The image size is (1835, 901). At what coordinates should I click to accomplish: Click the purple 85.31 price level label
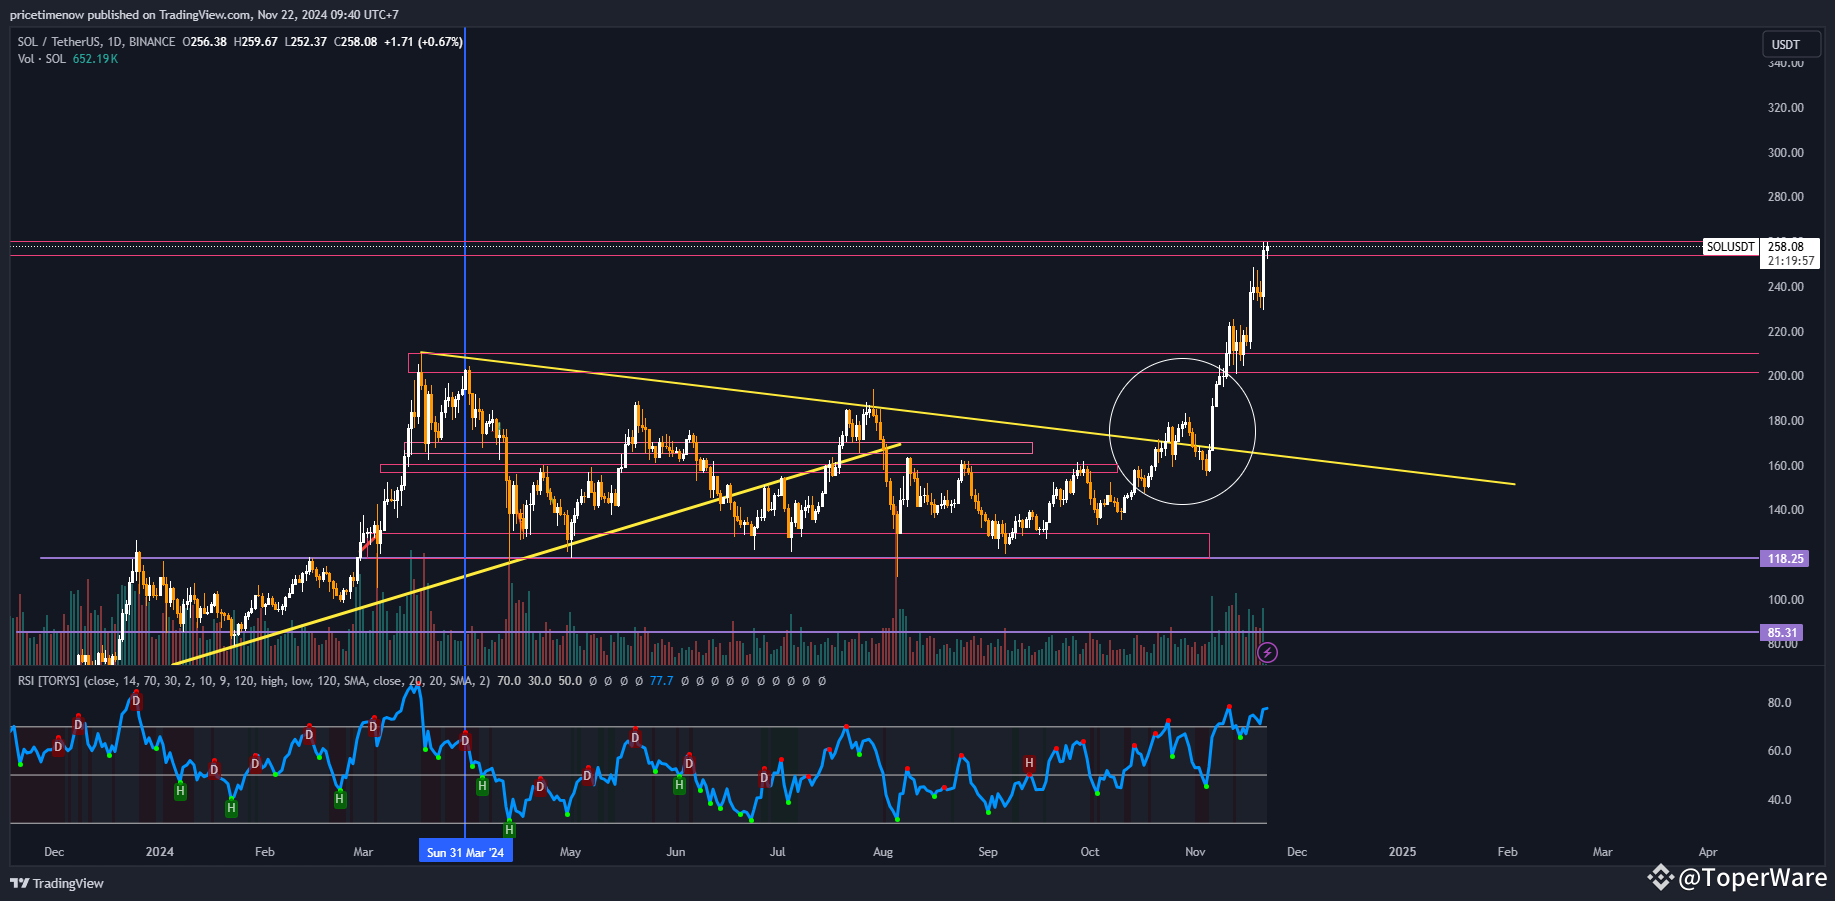[x=1781, y=633]
